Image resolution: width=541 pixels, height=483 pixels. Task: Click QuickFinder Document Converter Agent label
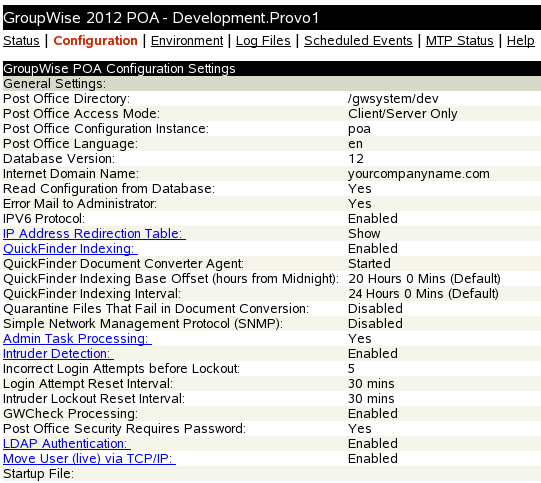[x=123, y=264]
